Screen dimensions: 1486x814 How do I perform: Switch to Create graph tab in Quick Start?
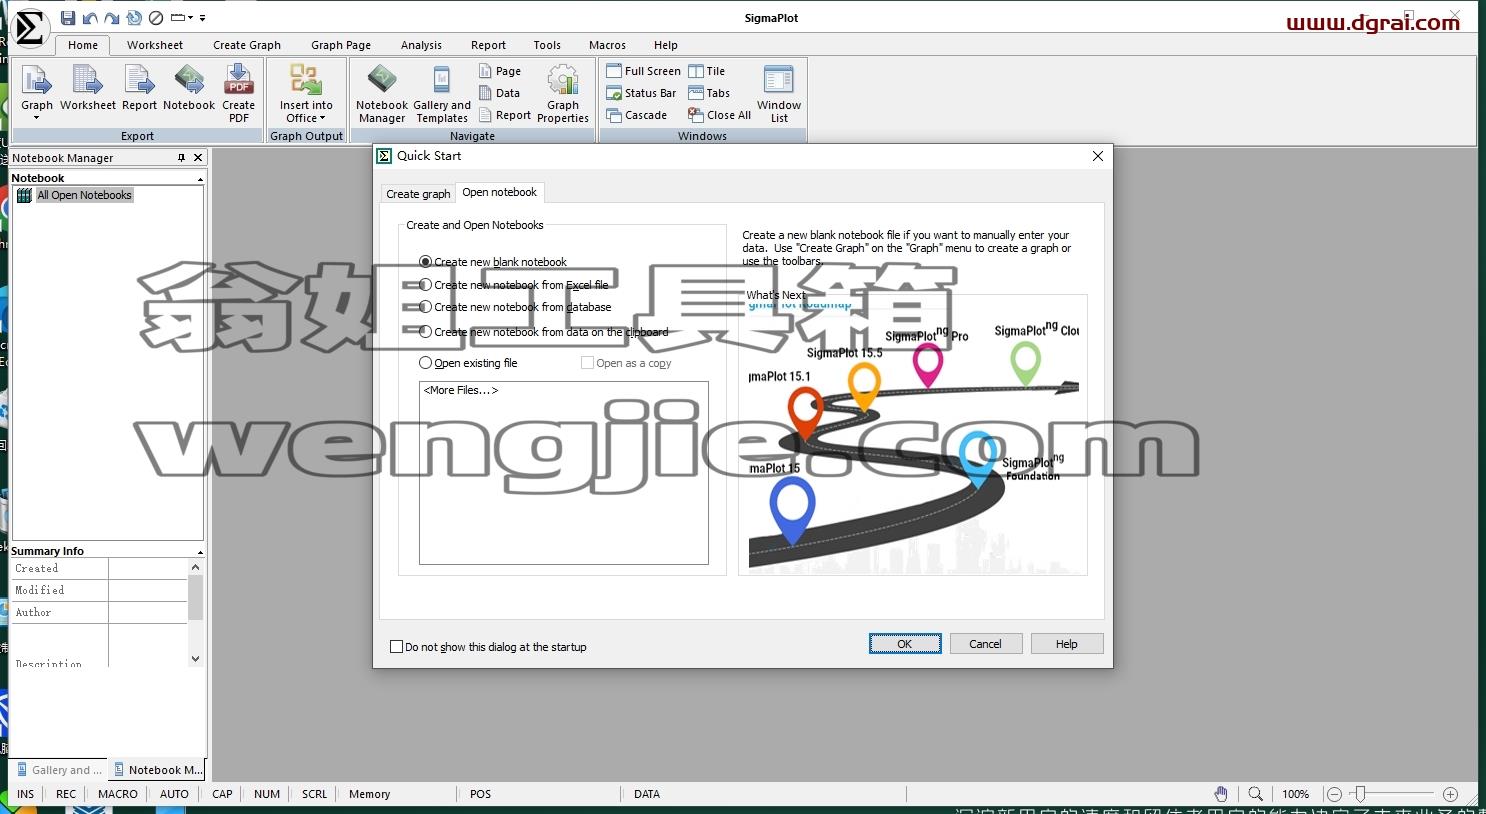tap(418, 194)
